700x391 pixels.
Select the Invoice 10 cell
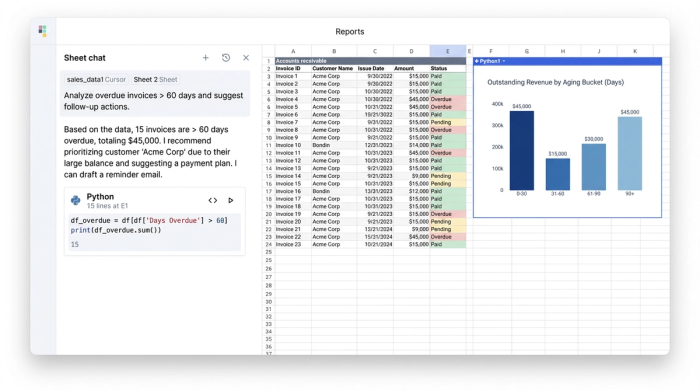pyautogui.click(x=293, y=145)
